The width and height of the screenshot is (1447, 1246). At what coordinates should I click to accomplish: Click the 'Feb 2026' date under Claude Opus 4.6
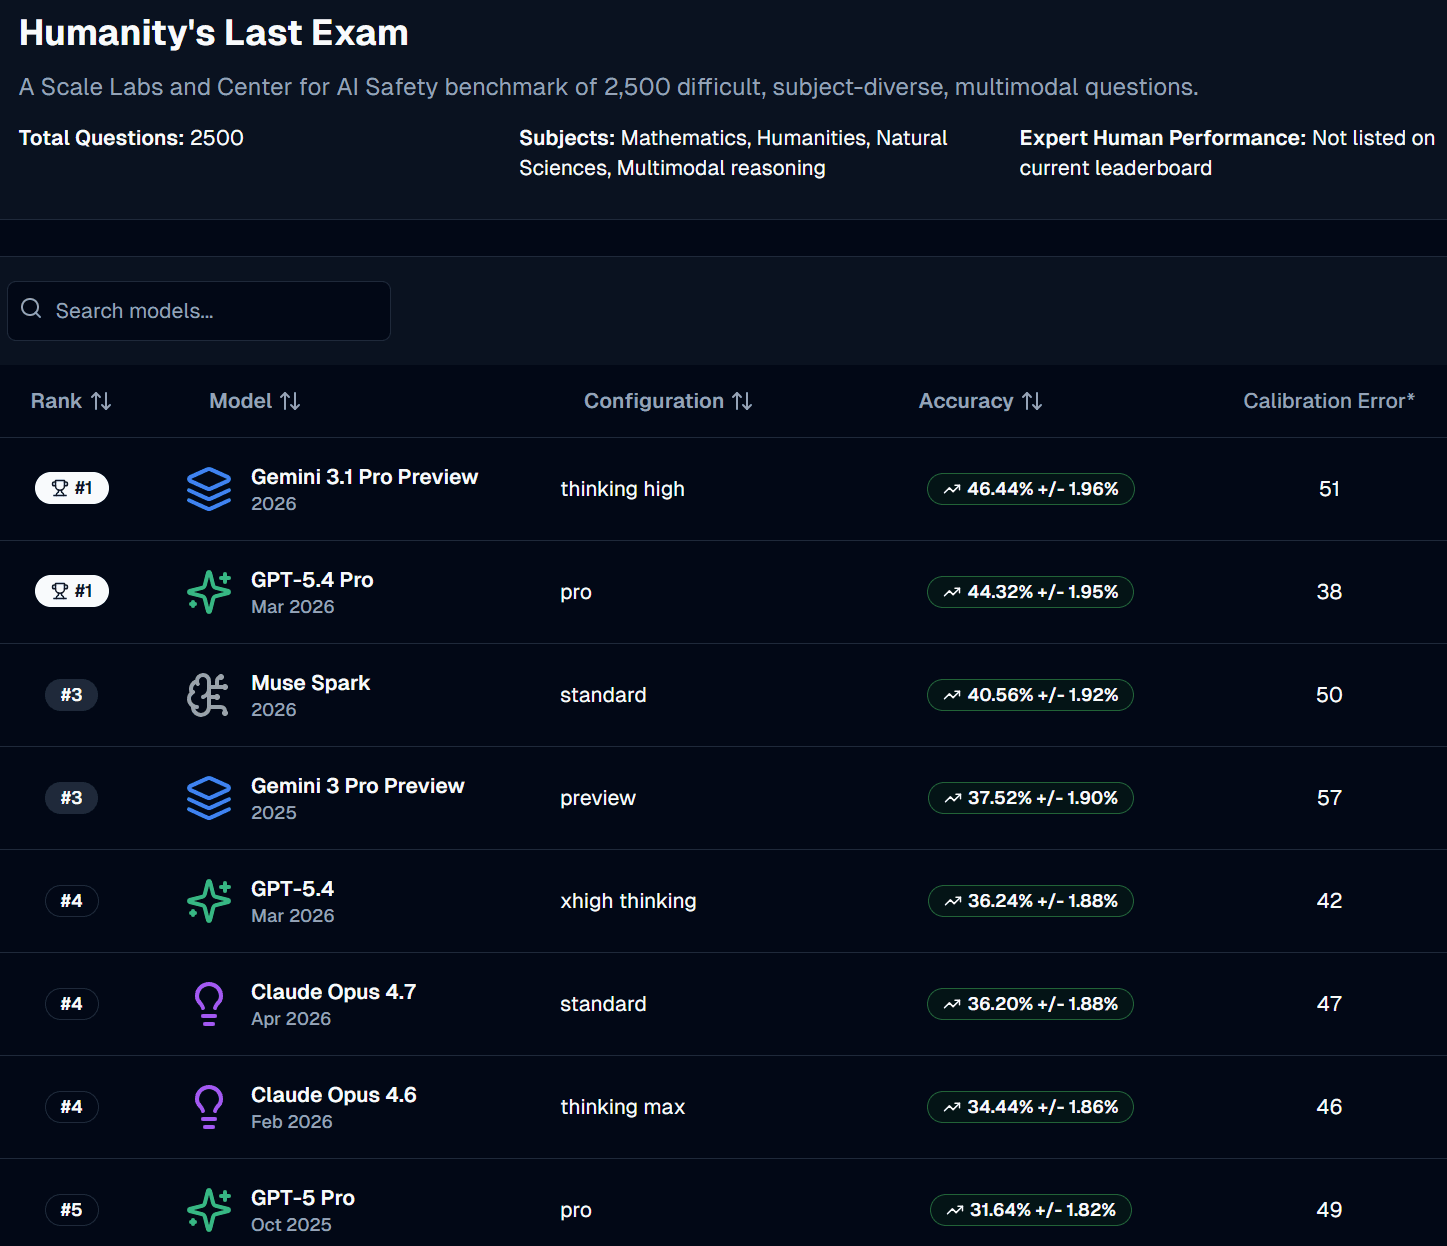291,1122
